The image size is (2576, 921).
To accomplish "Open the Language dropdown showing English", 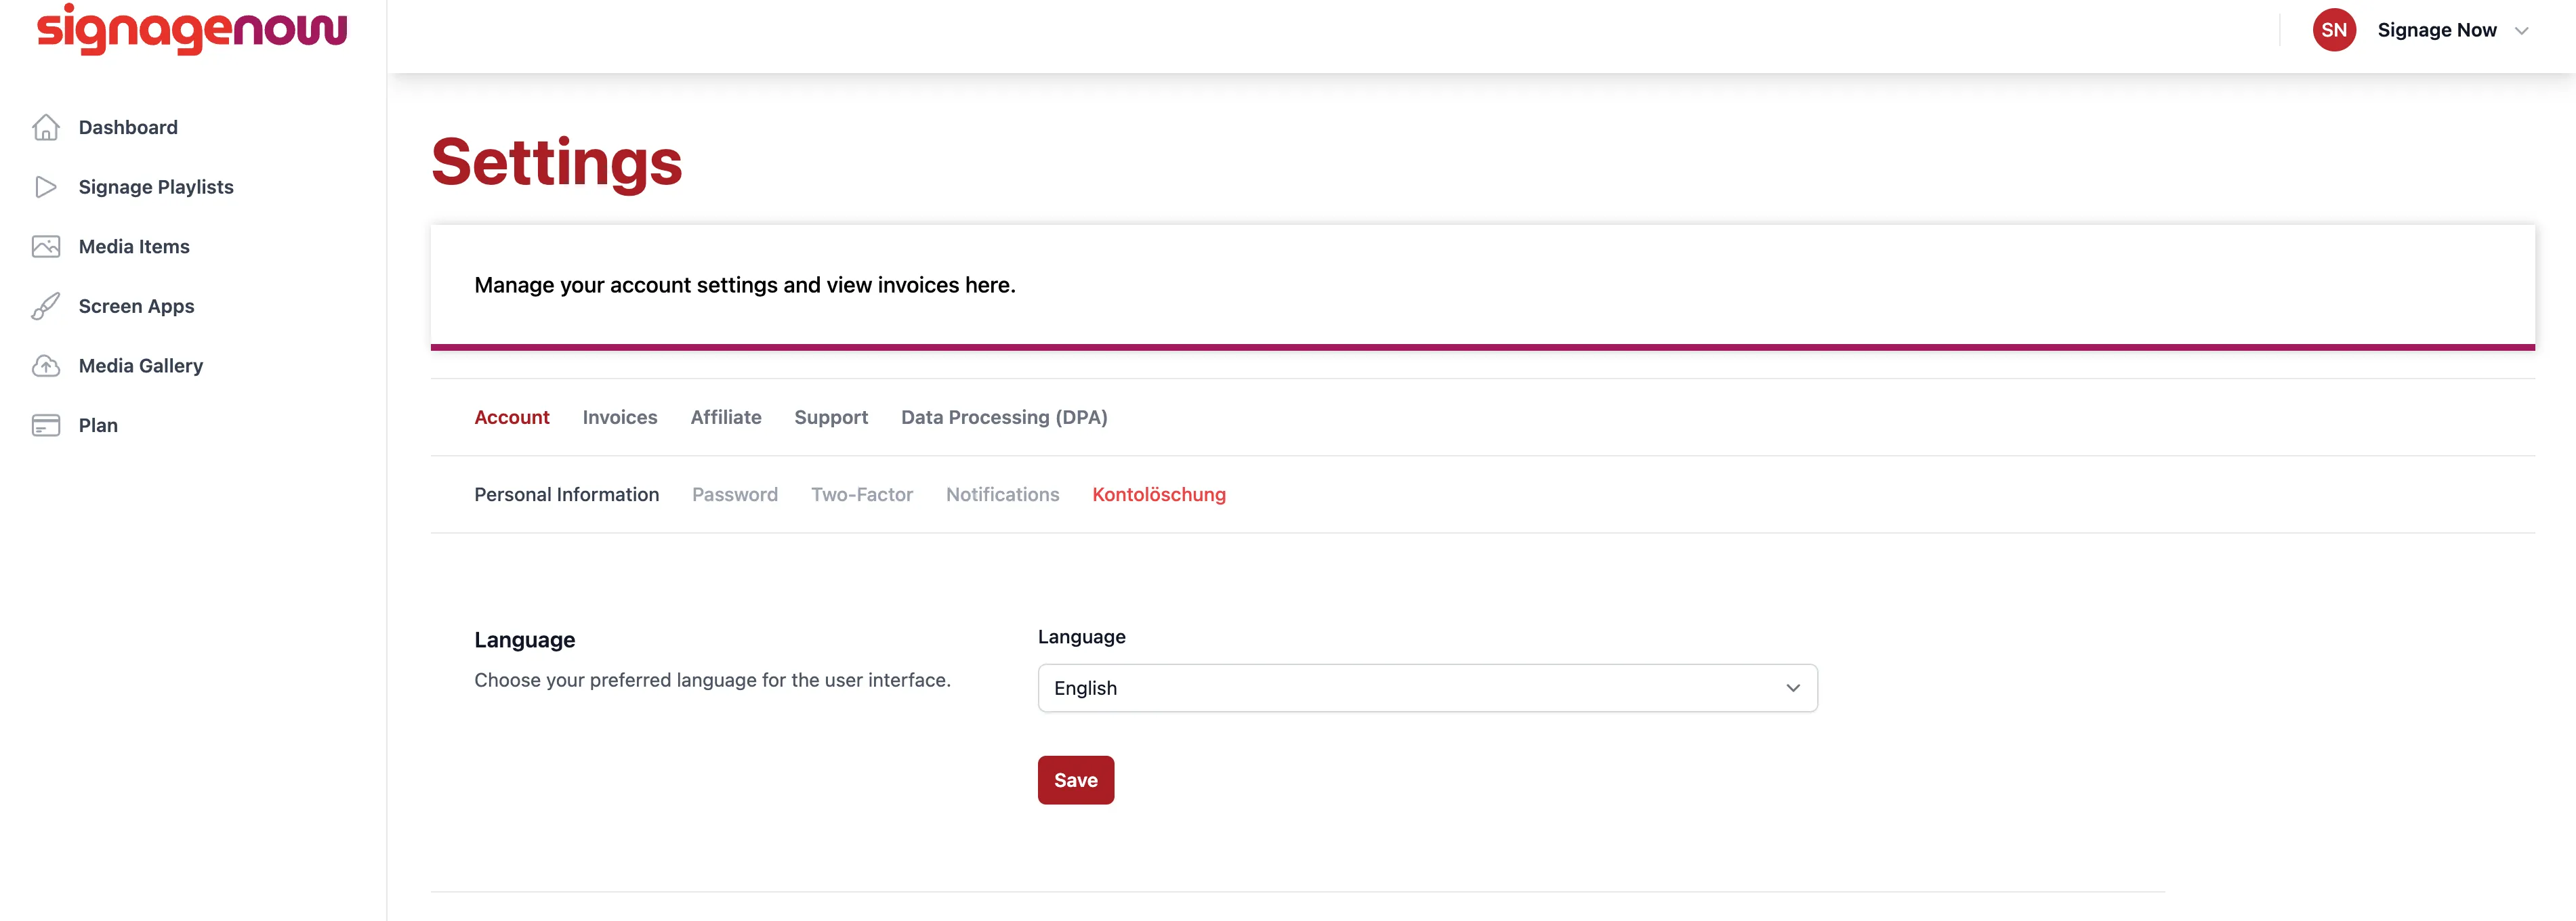I will [1427, 688].
